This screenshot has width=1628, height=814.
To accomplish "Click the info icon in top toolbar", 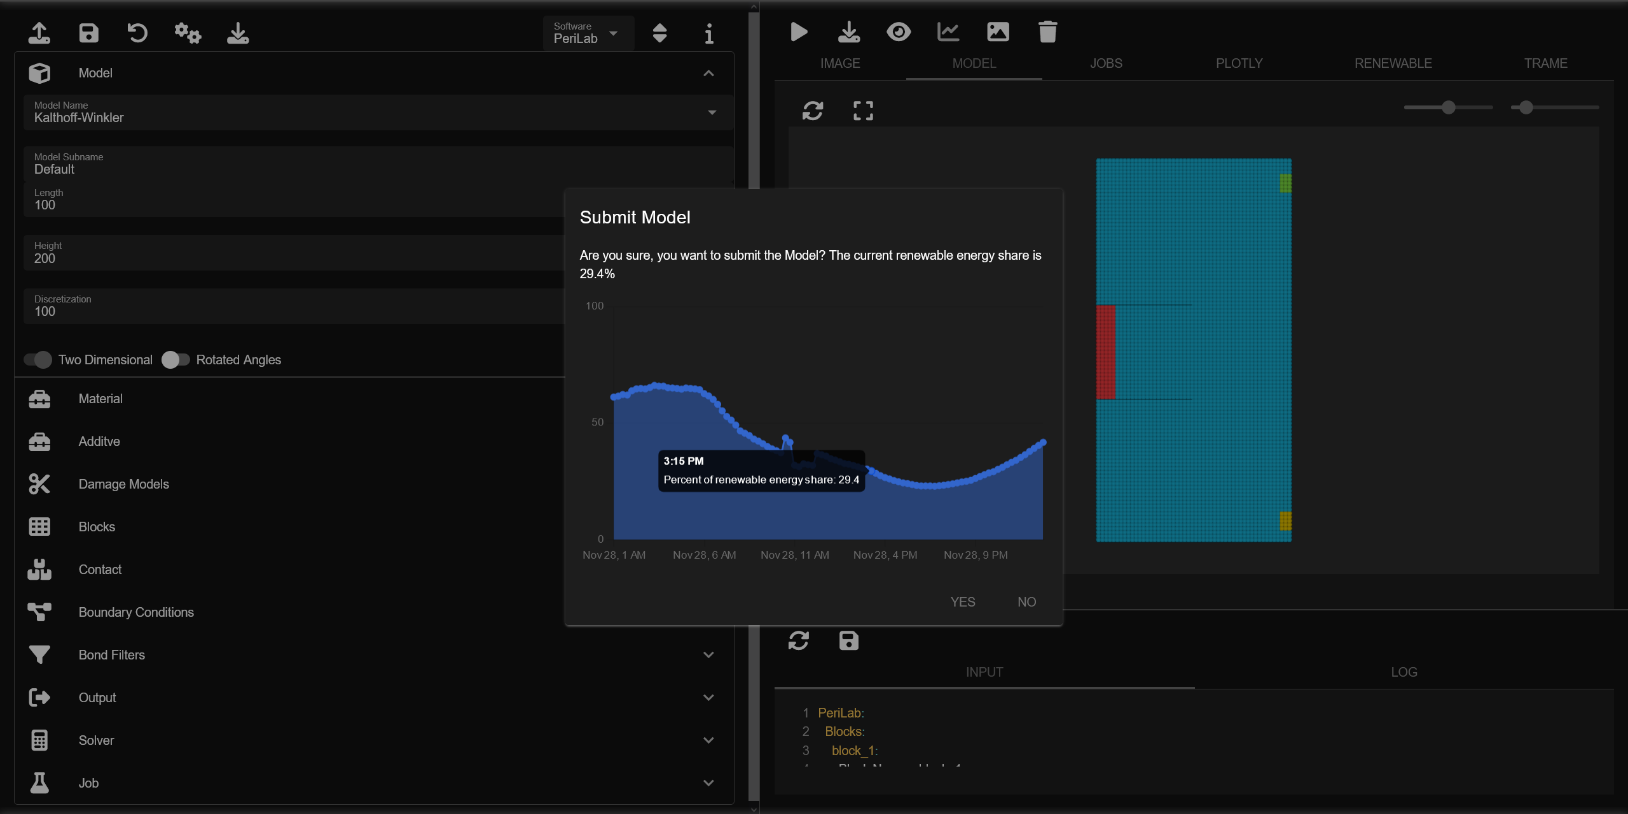I will (x=709, y=34).
